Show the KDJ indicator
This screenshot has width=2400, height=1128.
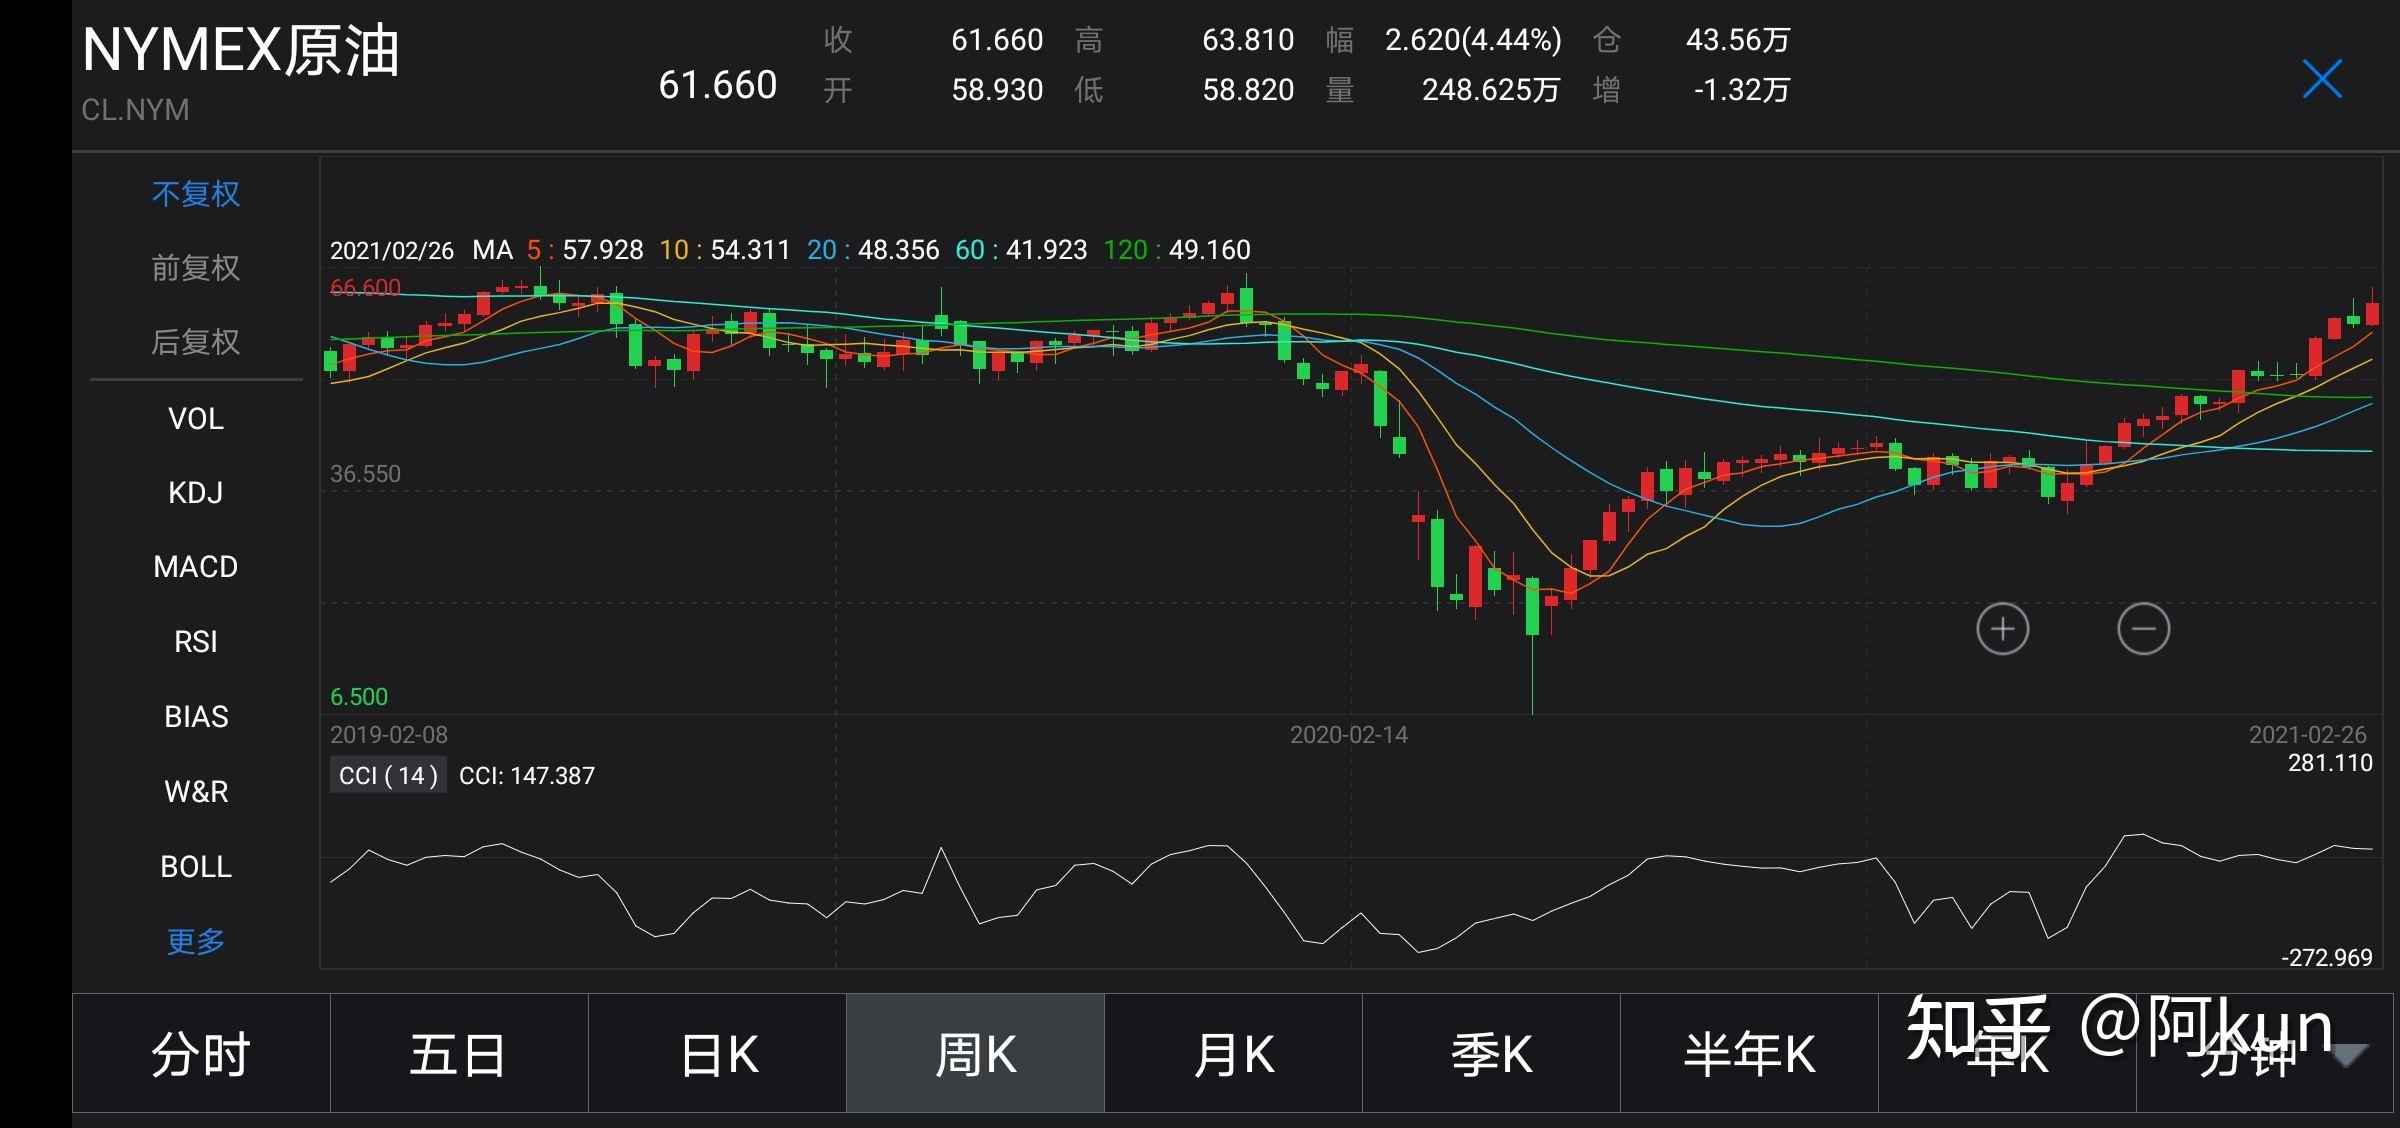coord(196,492)
